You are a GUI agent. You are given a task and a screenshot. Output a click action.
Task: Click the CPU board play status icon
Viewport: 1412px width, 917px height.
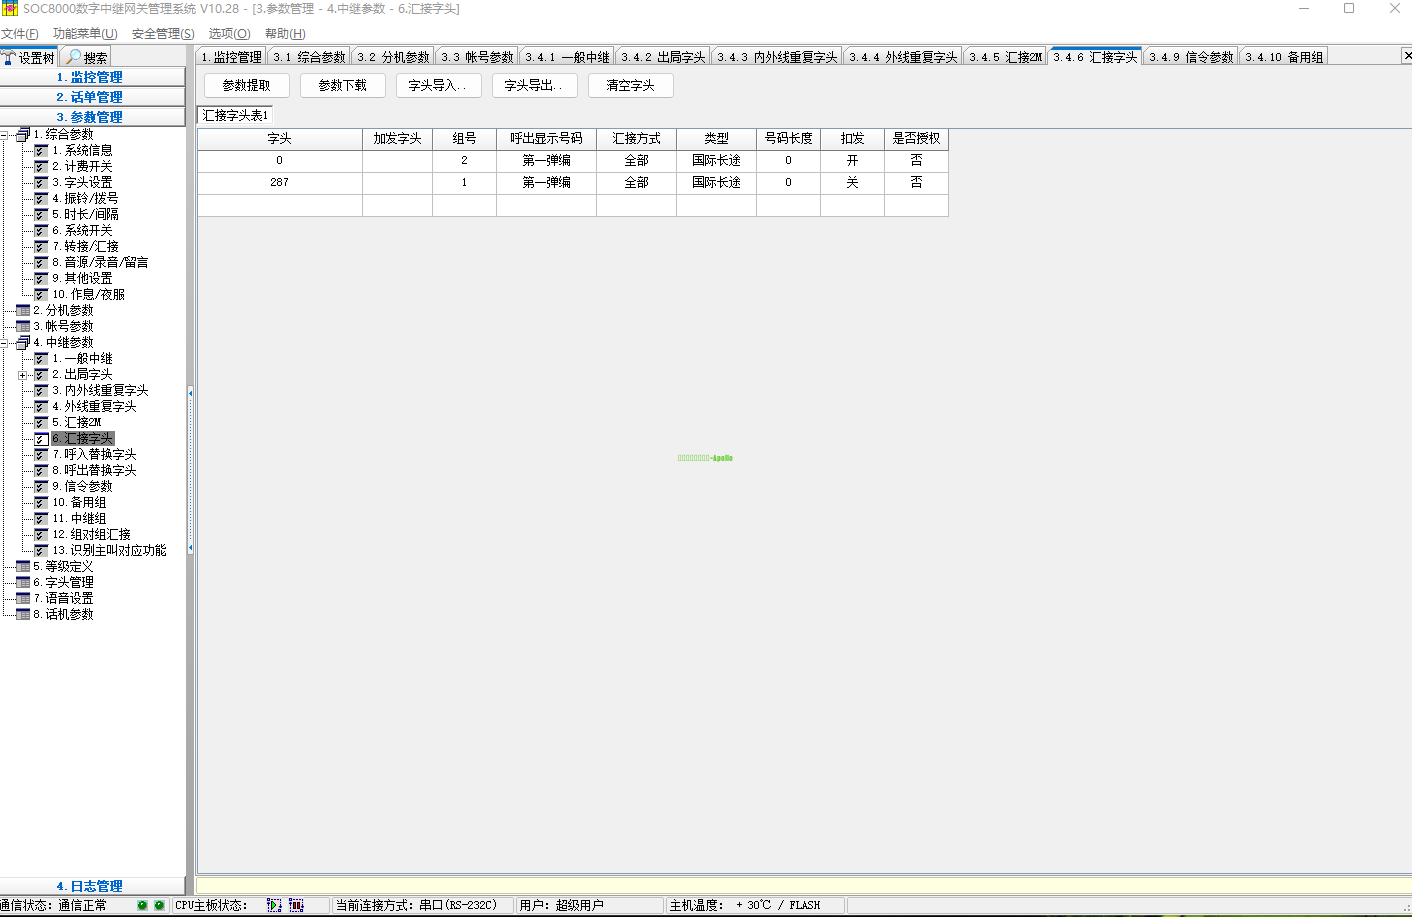(x=274, y=905)
